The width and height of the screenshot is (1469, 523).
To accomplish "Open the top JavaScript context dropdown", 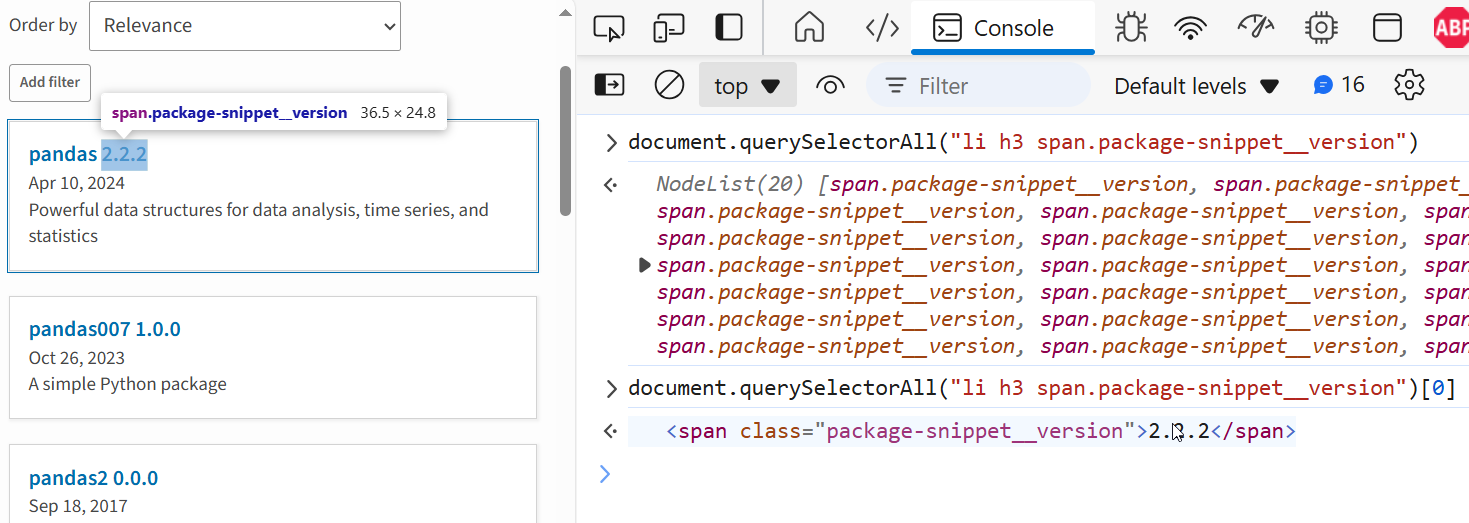I will pos(747,86).
